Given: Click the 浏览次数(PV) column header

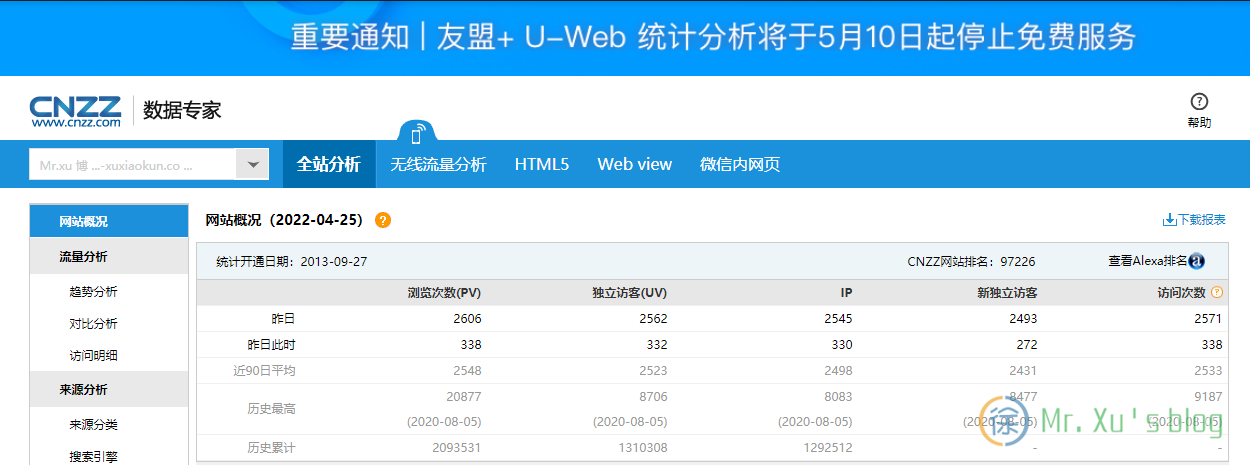Looking at the screenshot, I should 444,292.
